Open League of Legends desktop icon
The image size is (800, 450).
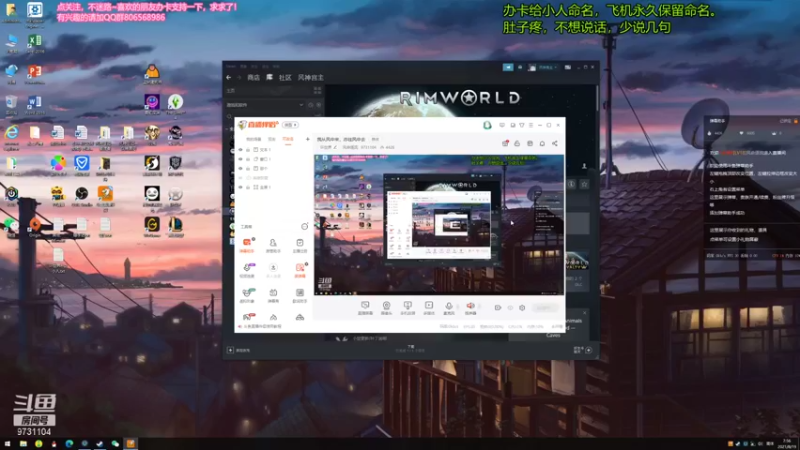(176, 227)
